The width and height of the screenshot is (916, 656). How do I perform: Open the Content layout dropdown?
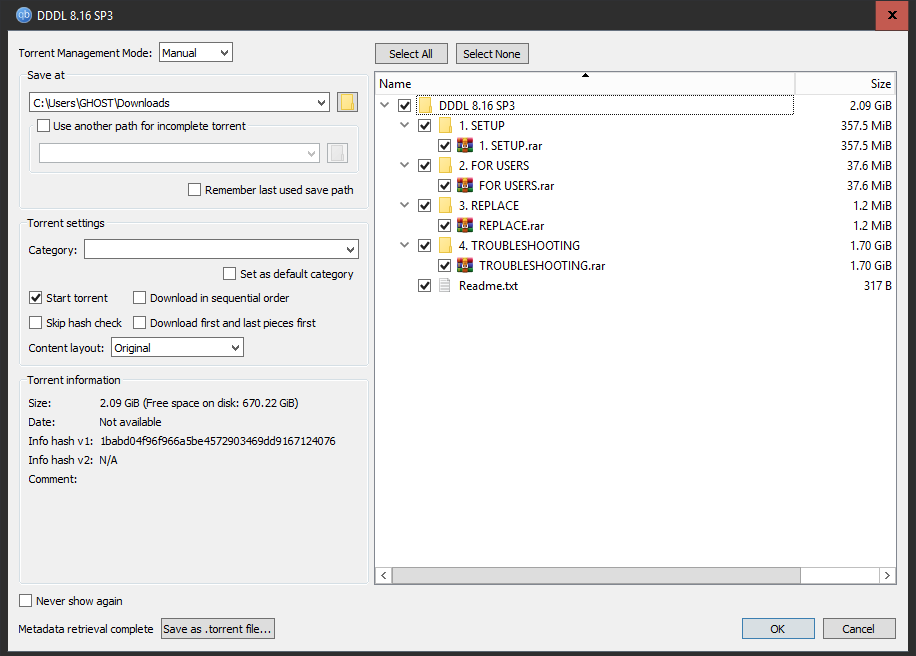coord(177,348)
